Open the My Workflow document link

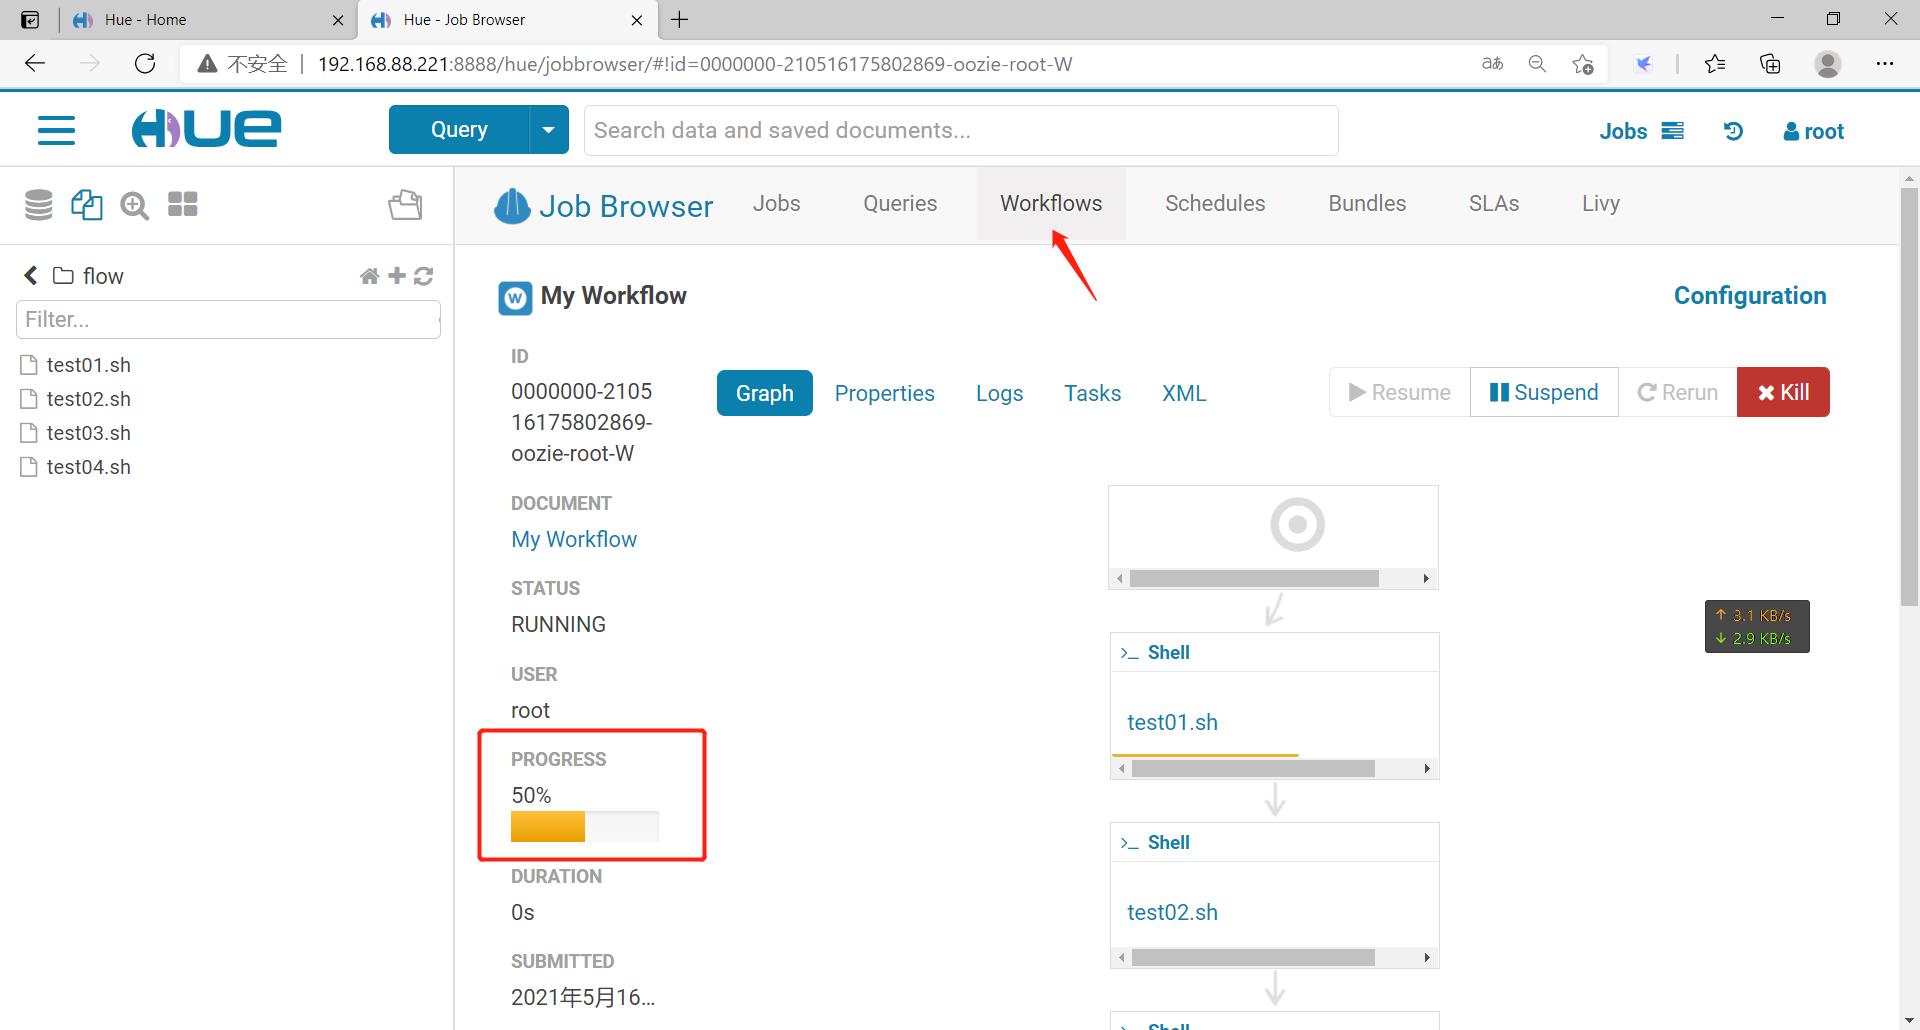574,539
